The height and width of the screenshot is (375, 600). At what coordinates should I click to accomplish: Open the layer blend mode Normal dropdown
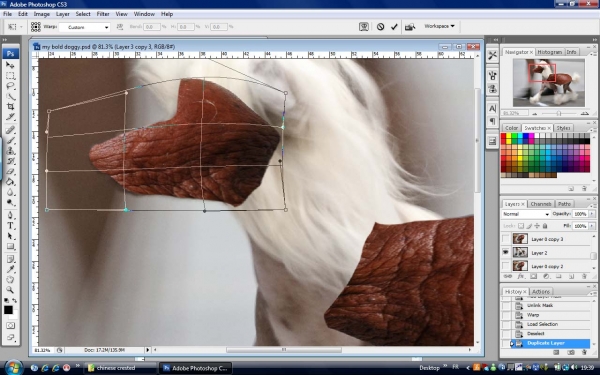coord(525,214)
